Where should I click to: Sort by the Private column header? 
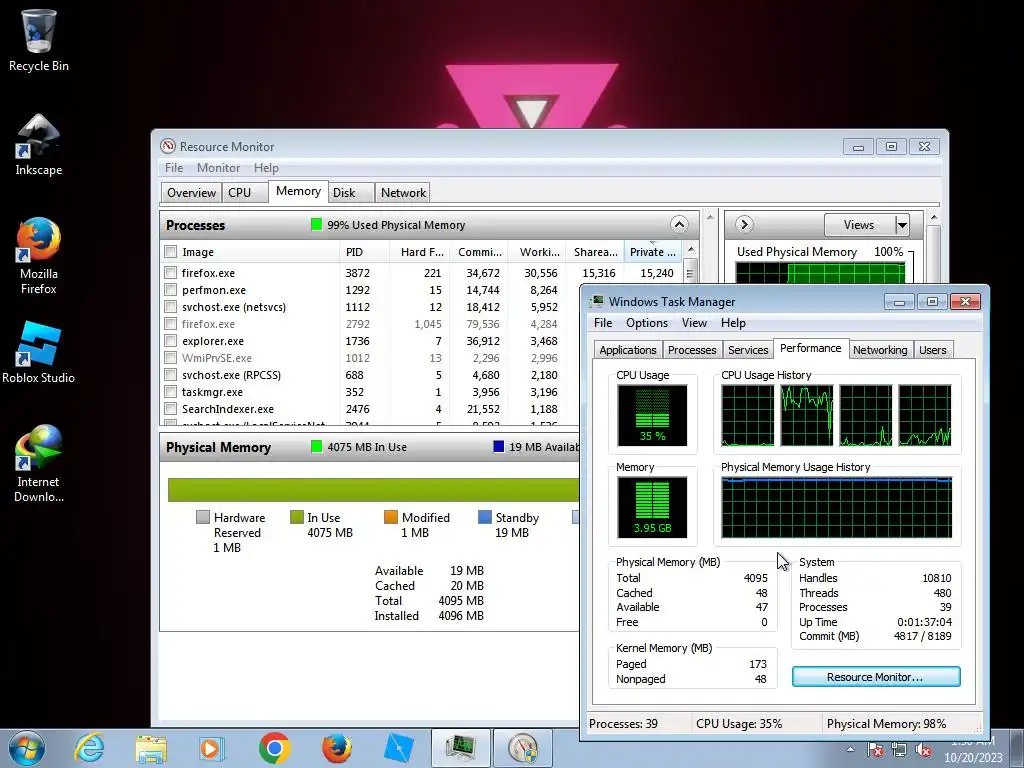[x=652, y=252]
